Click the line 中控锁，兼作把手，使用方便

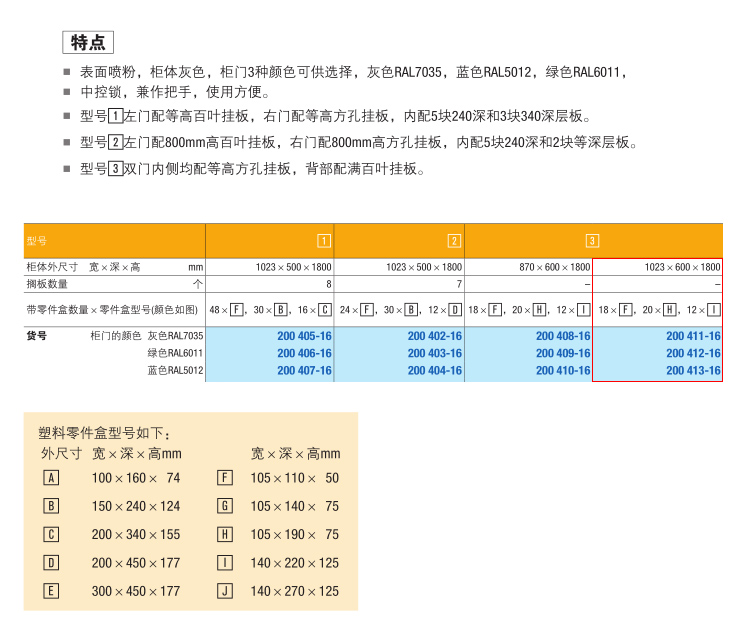[x=175, y=92]
